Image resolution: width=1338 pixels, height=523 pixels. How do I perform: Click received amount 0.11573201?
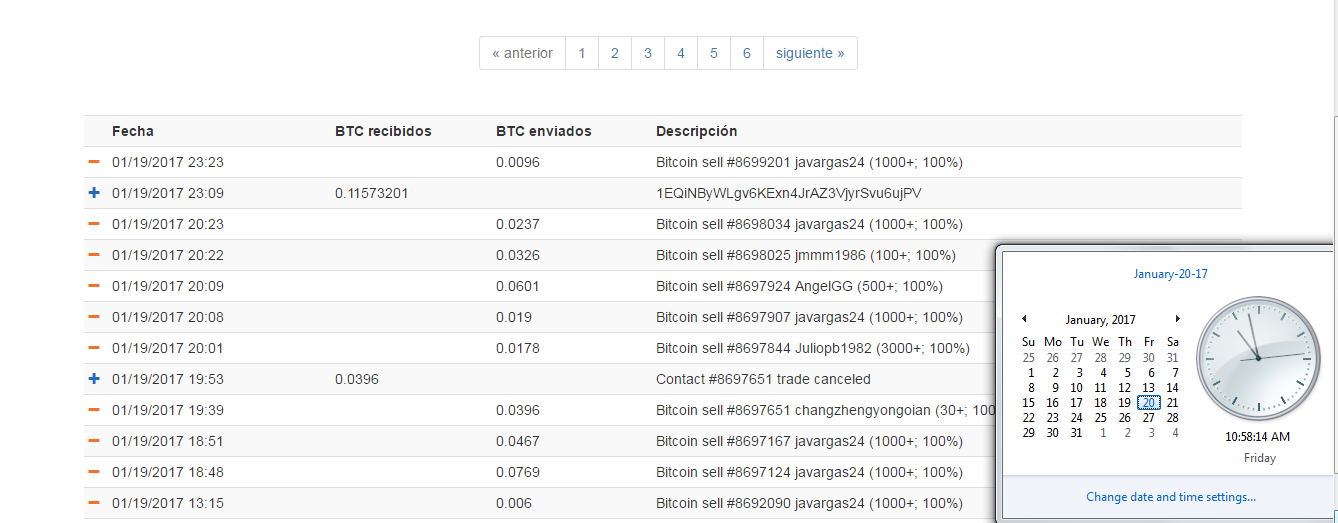[x=371, y=193]
